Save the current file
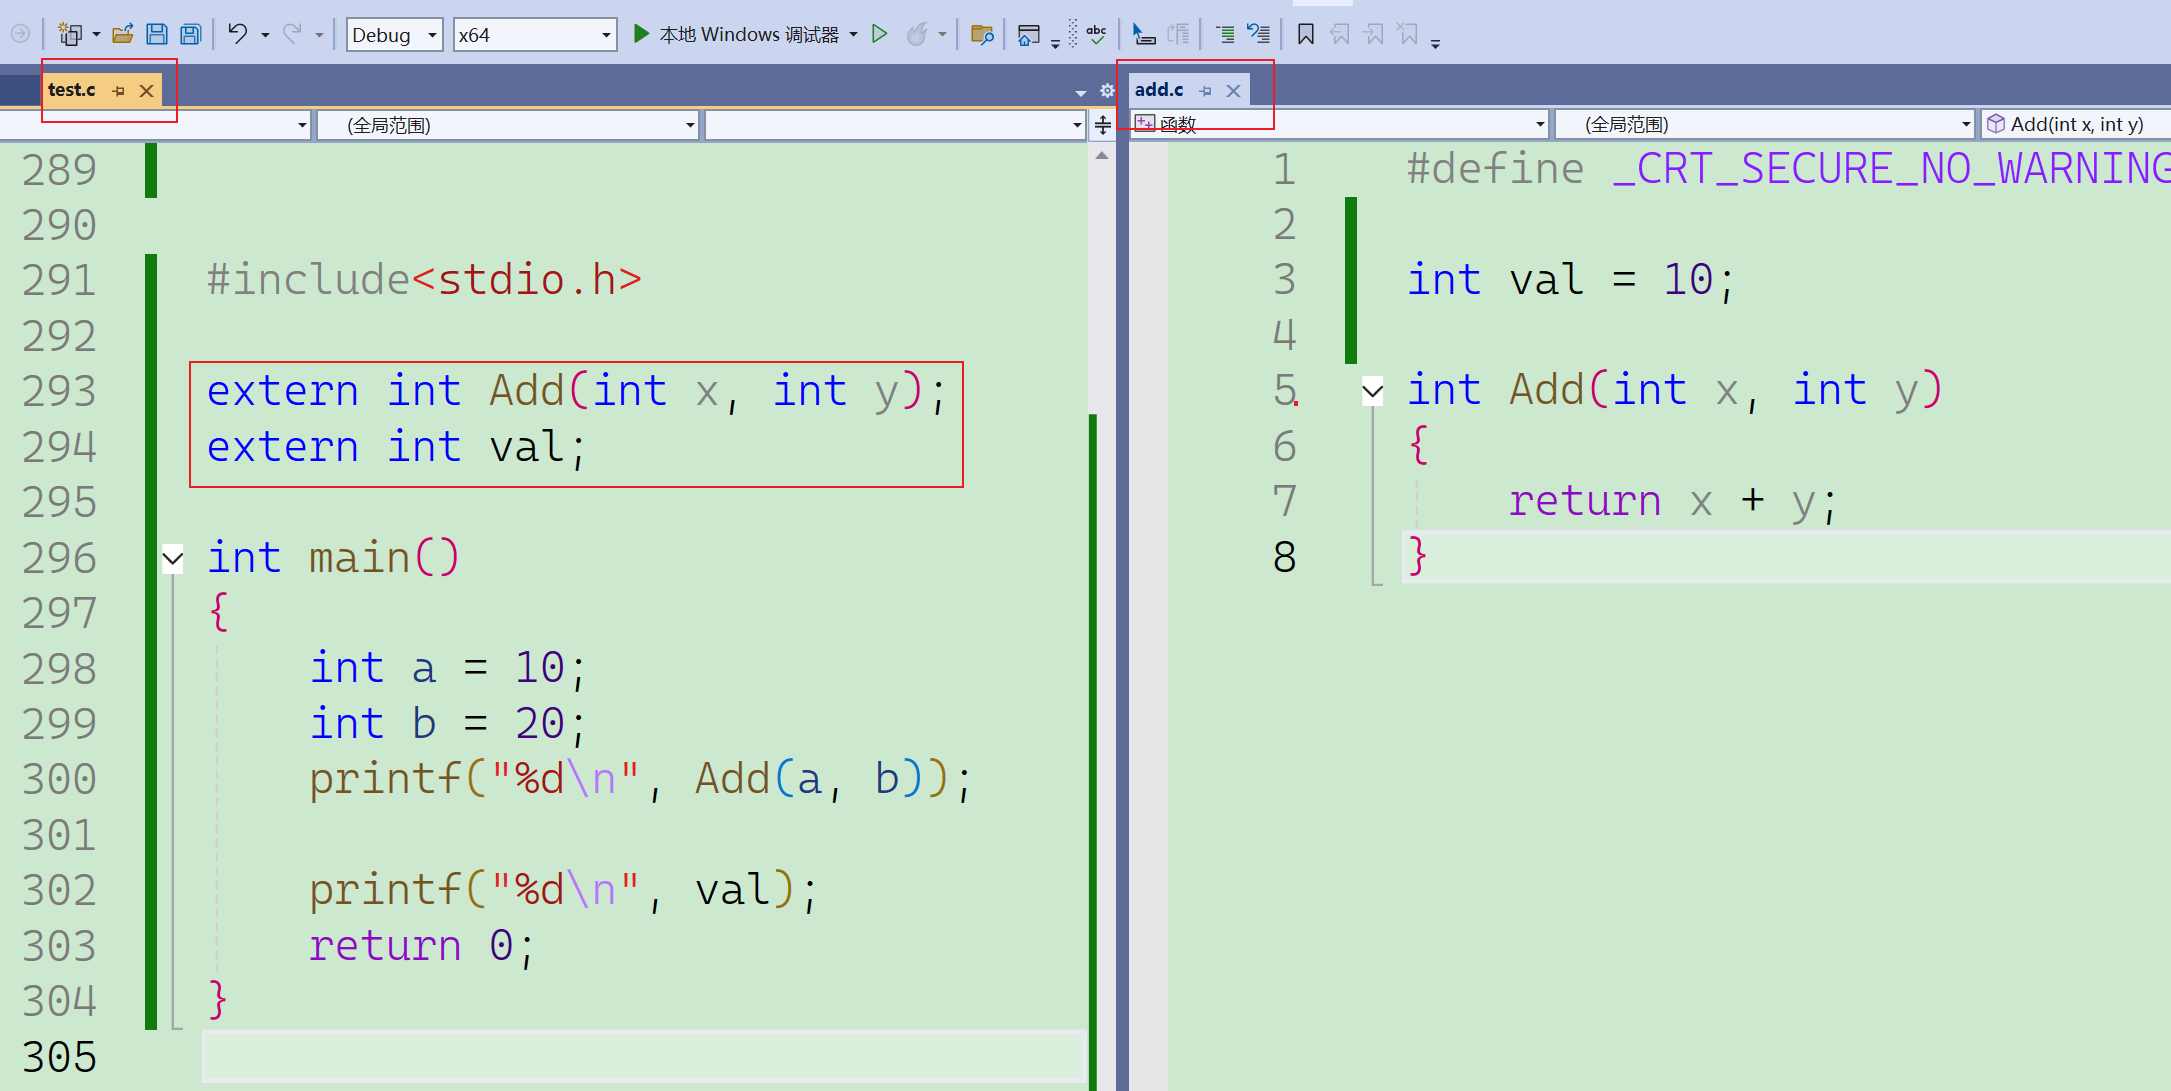The height and width of the screenshot is (1091, 2171). click(157, 35)
